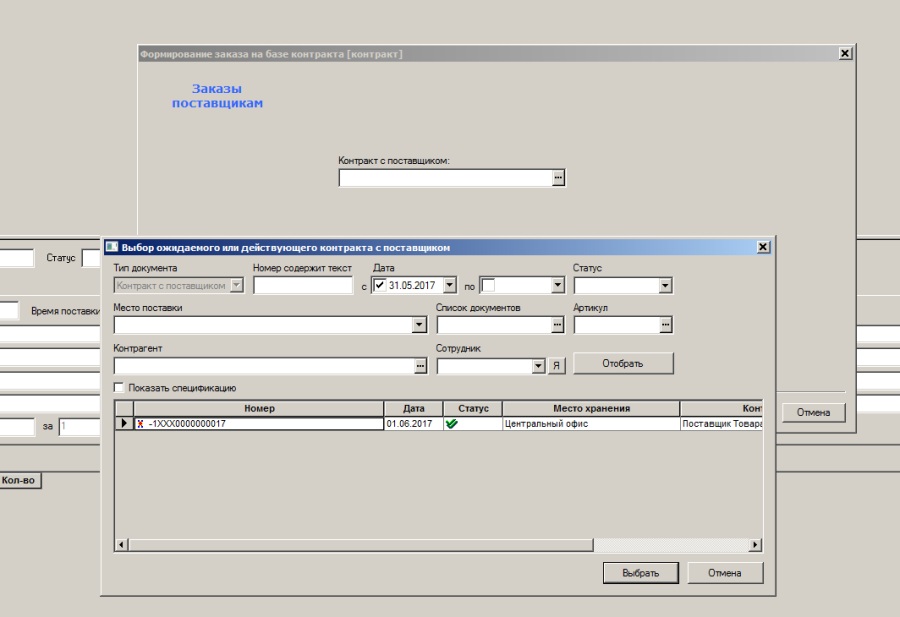900x617 pixels.
Task: Click the date cell '01.06.2017'
Action: (413, 424)
